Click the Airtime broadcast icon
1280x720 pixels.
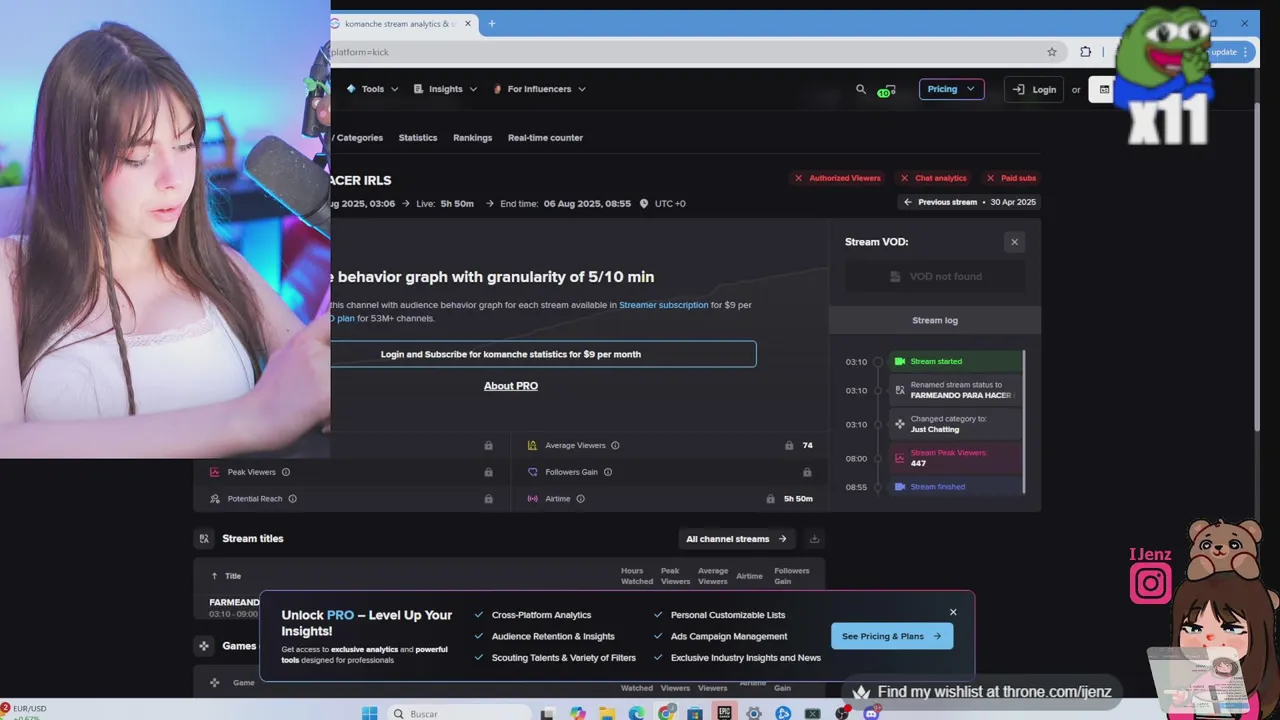point(532,499)
